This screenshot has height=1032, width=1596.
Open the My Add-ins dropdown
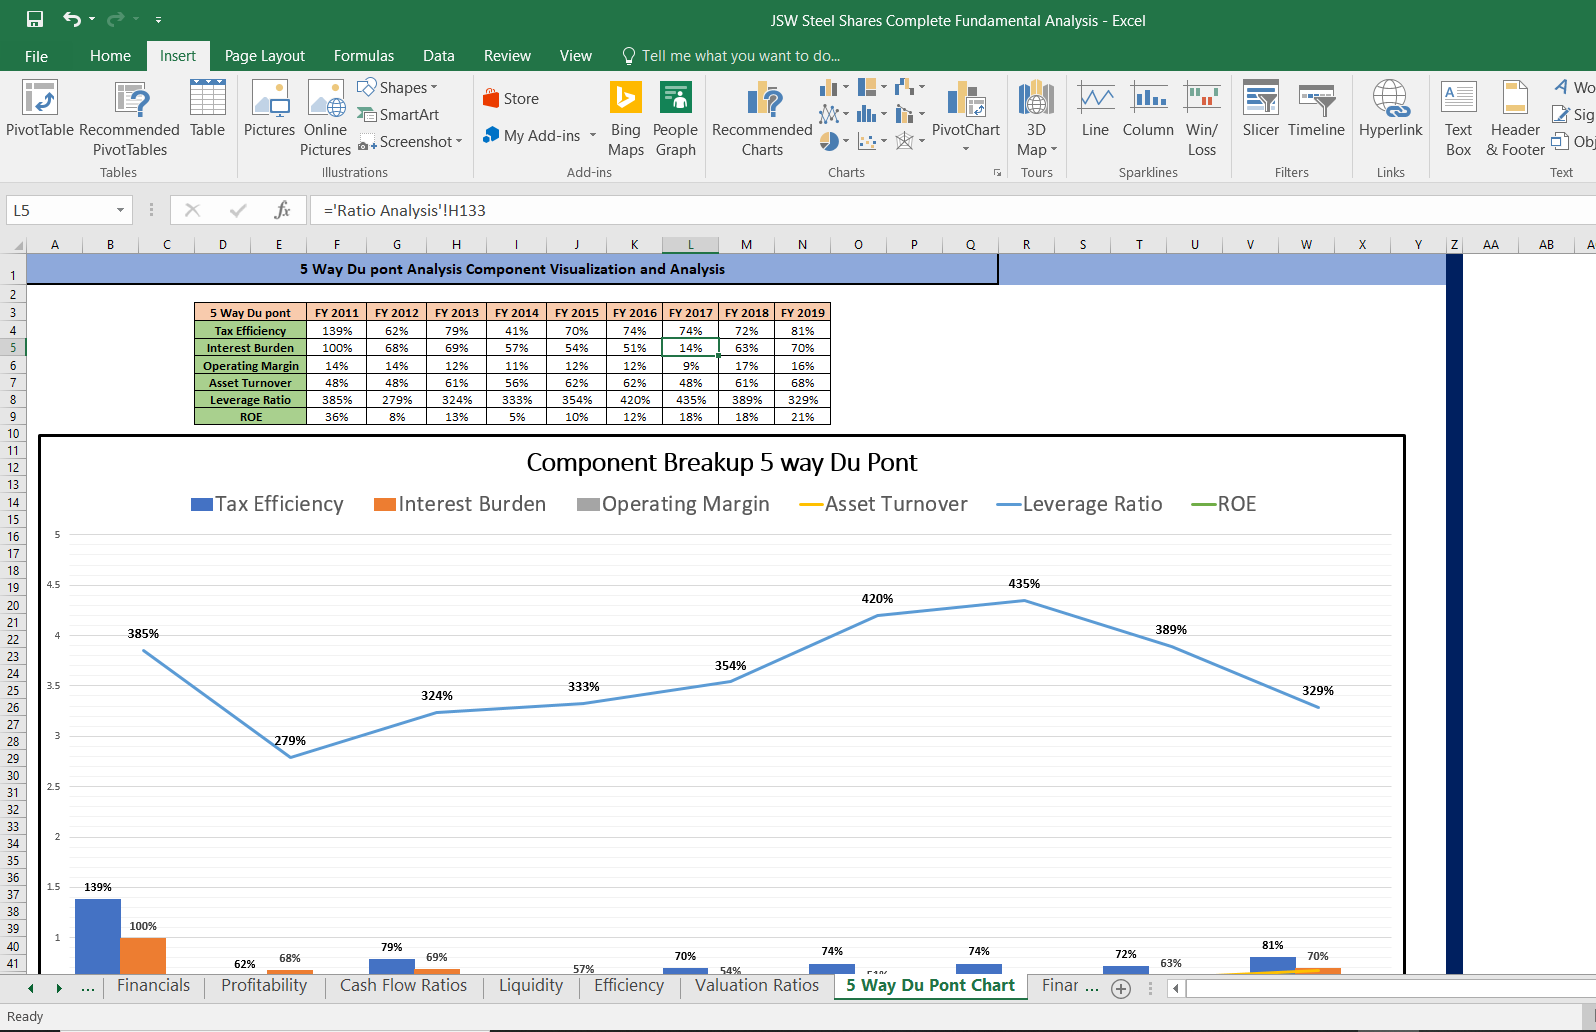pos(593,135)
